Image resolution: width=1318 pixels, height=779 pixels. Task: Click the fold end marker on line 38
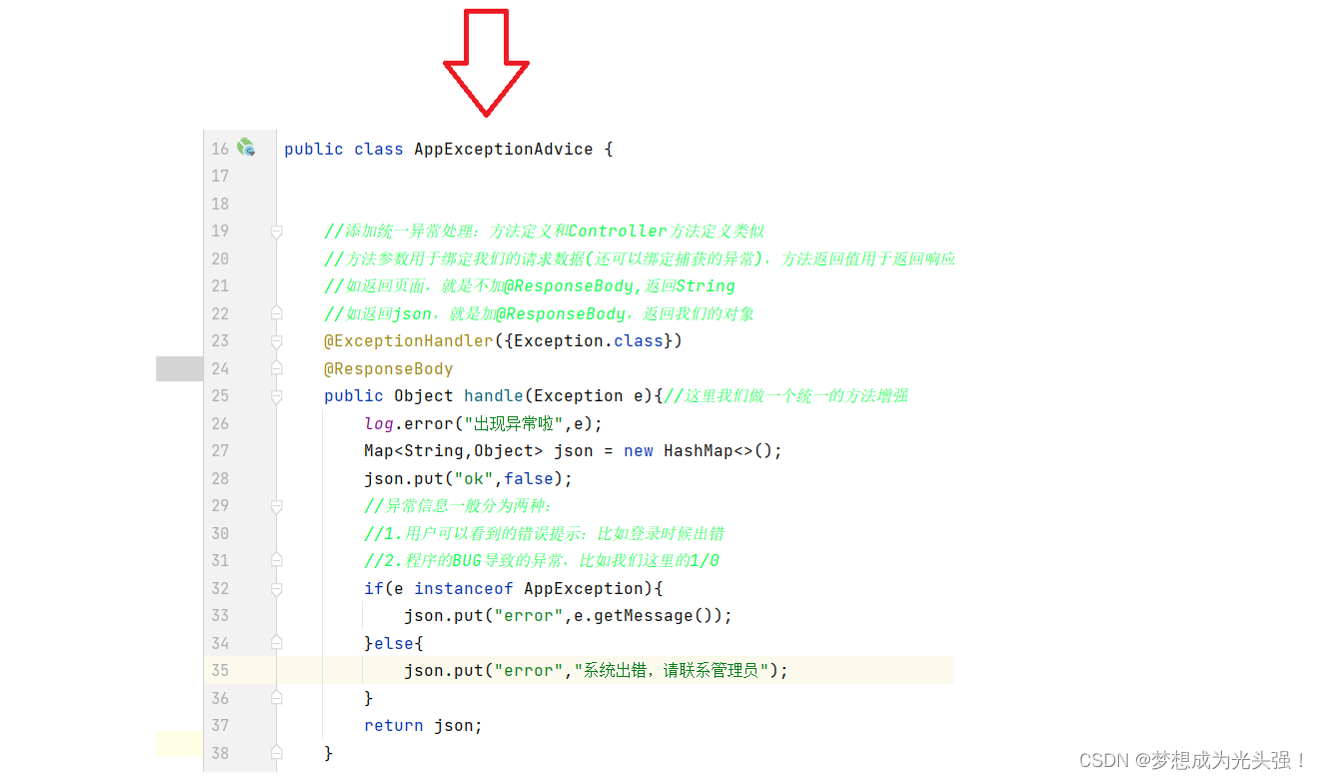point(276,753)
